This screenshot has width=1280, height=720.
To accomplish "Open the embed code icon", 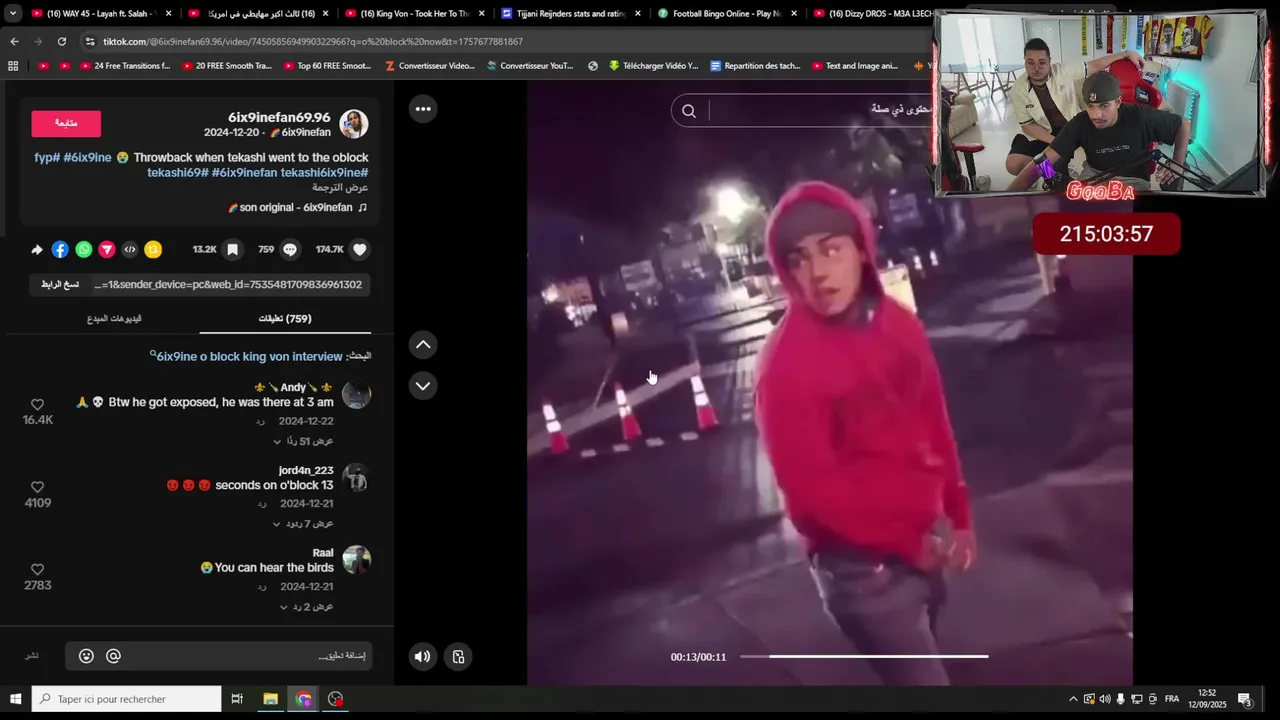I will (129, 249).
